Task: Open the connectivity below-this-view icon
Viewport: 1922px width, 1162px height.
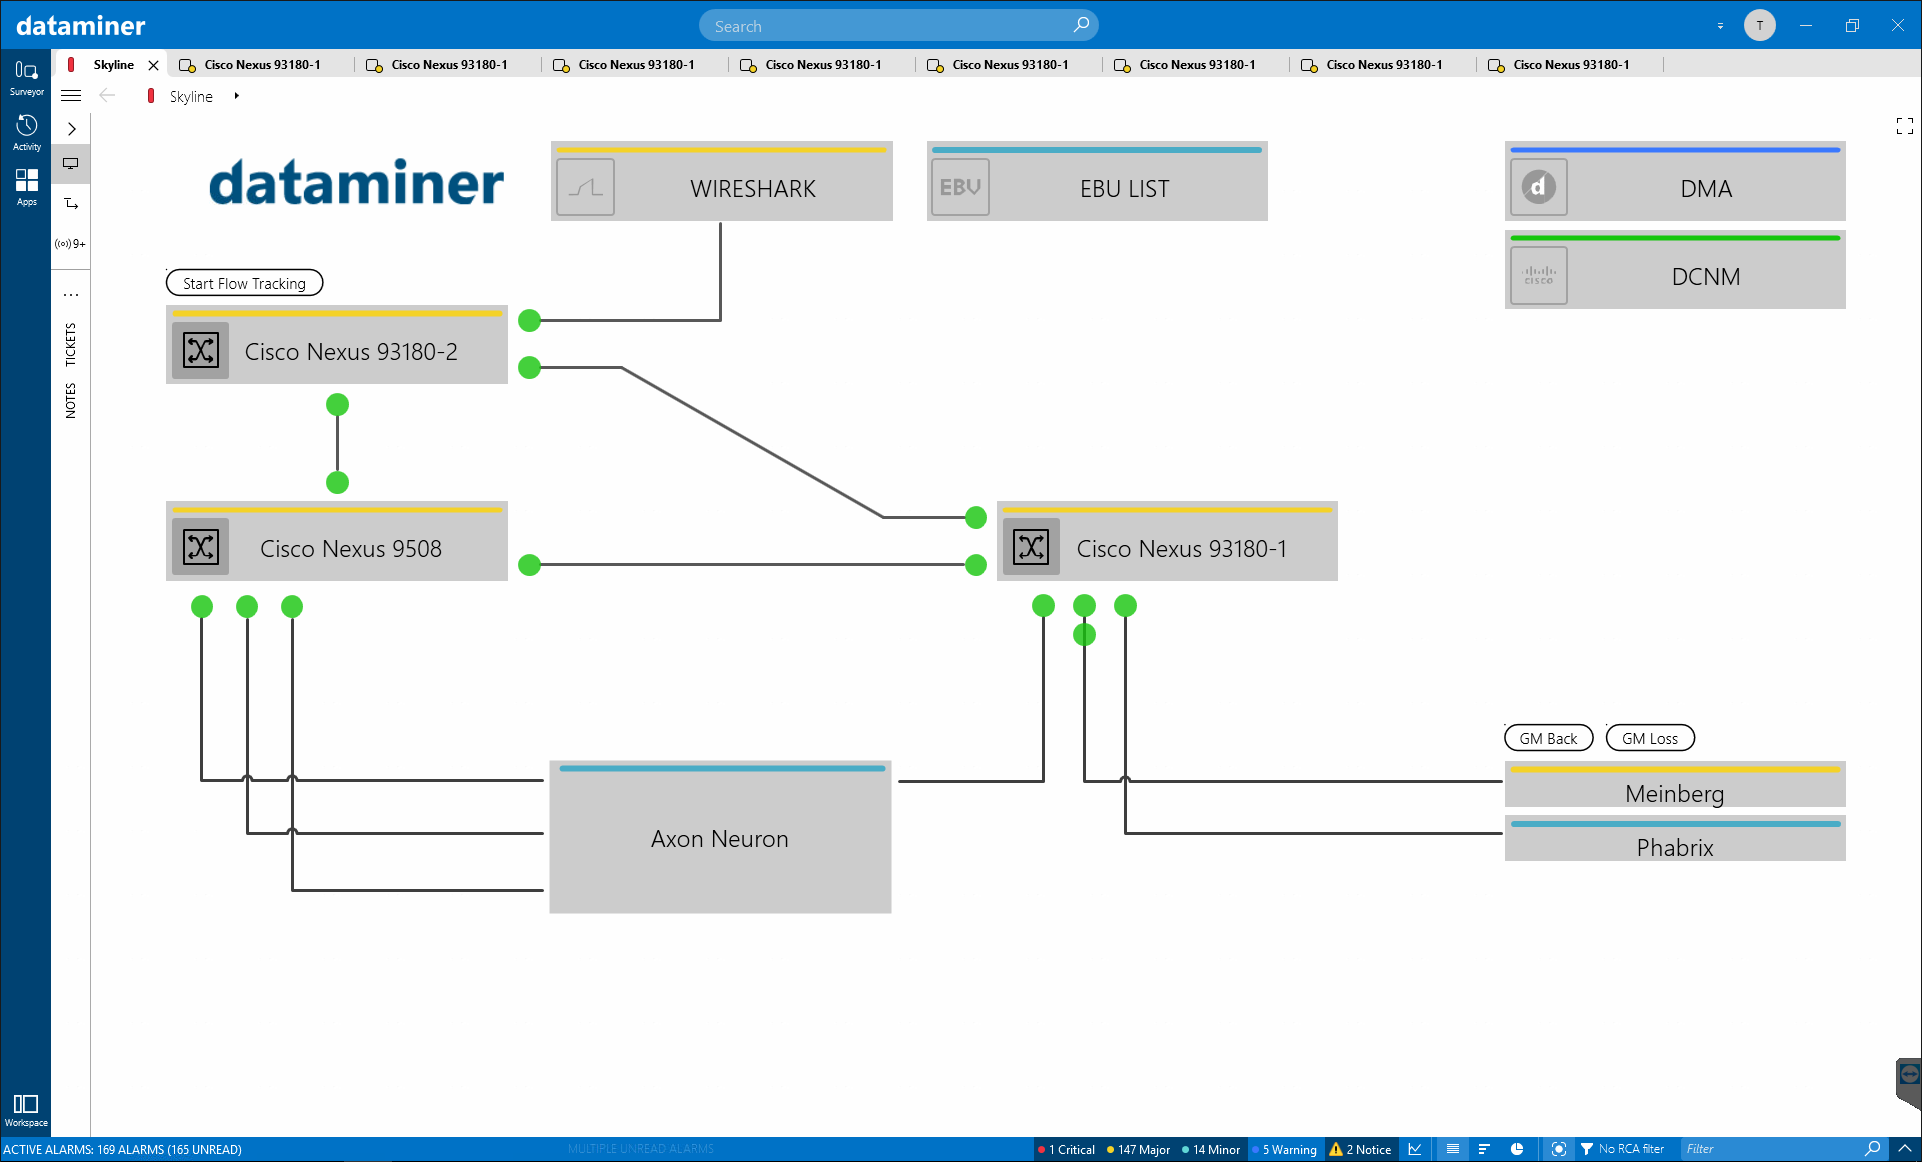Action: [71, 204]
